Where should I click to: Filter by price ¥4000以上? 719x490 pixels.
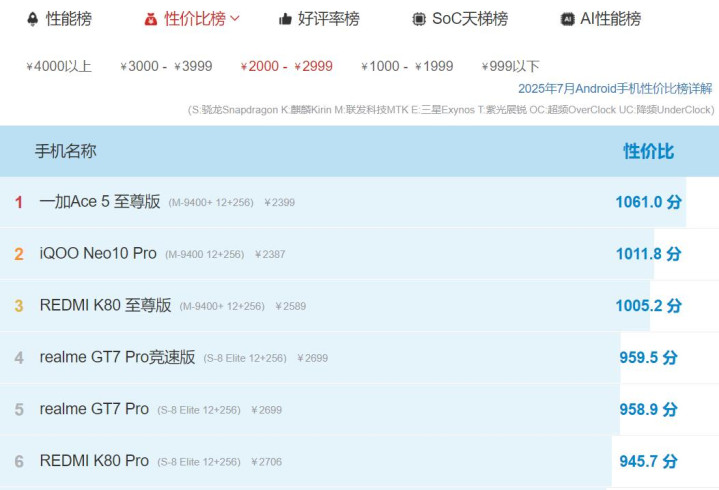pyautogui.click(x=59, y=66)
